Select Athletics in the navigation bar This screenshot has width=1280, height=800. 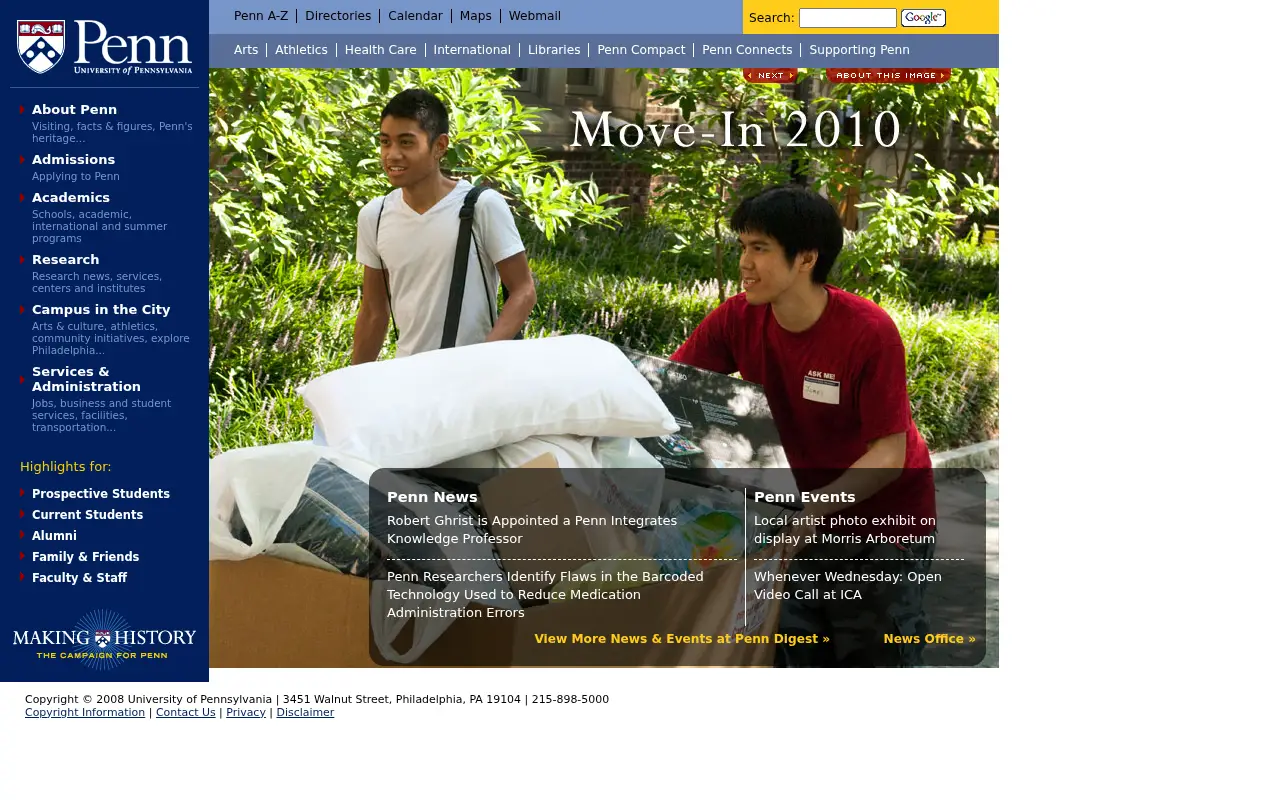point(301,50)
